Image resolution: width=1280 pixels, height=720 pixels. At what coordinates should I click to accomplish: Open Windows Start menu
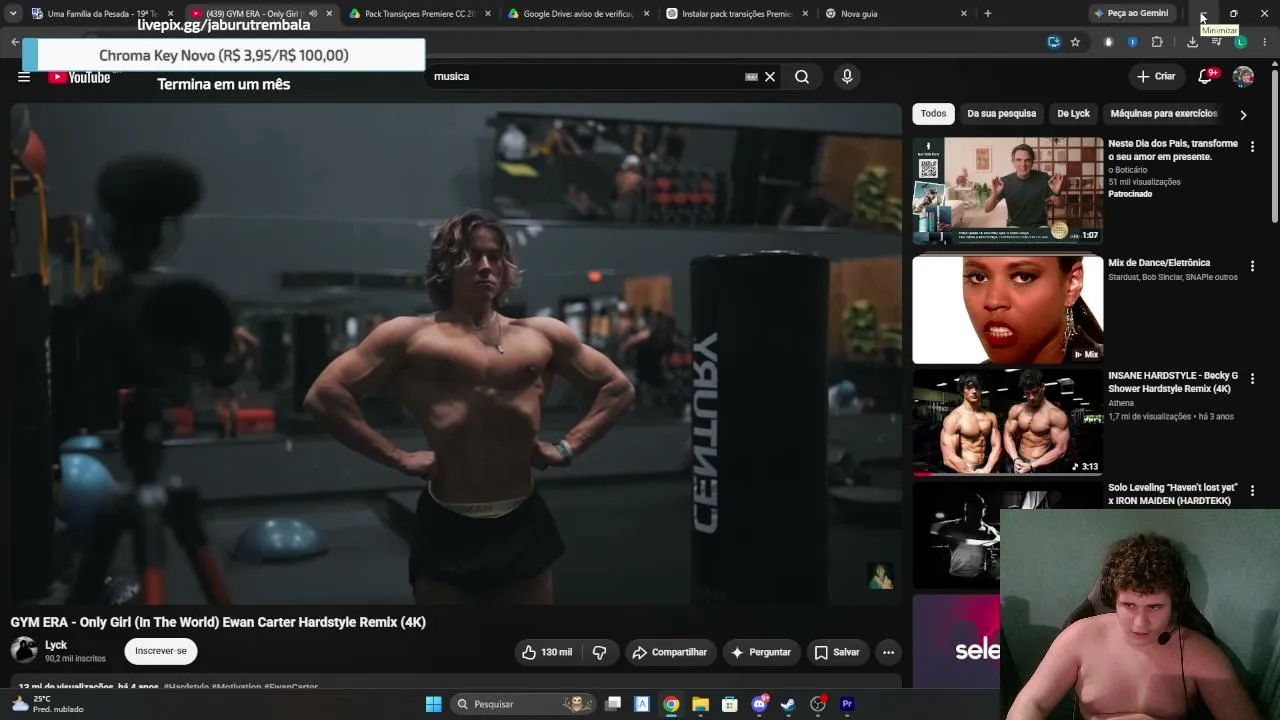(434, 704)
